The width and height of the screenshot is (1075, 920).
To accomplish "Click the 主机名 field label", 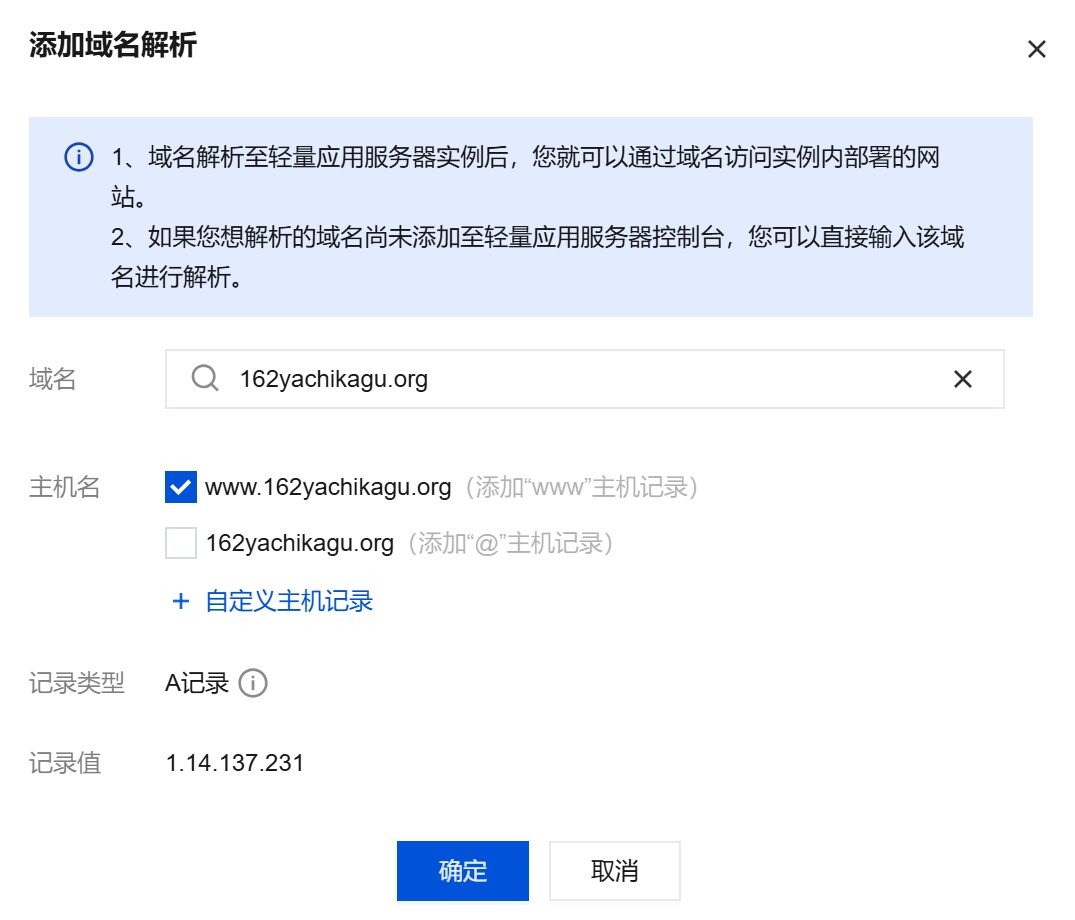I will coord(64,487).
